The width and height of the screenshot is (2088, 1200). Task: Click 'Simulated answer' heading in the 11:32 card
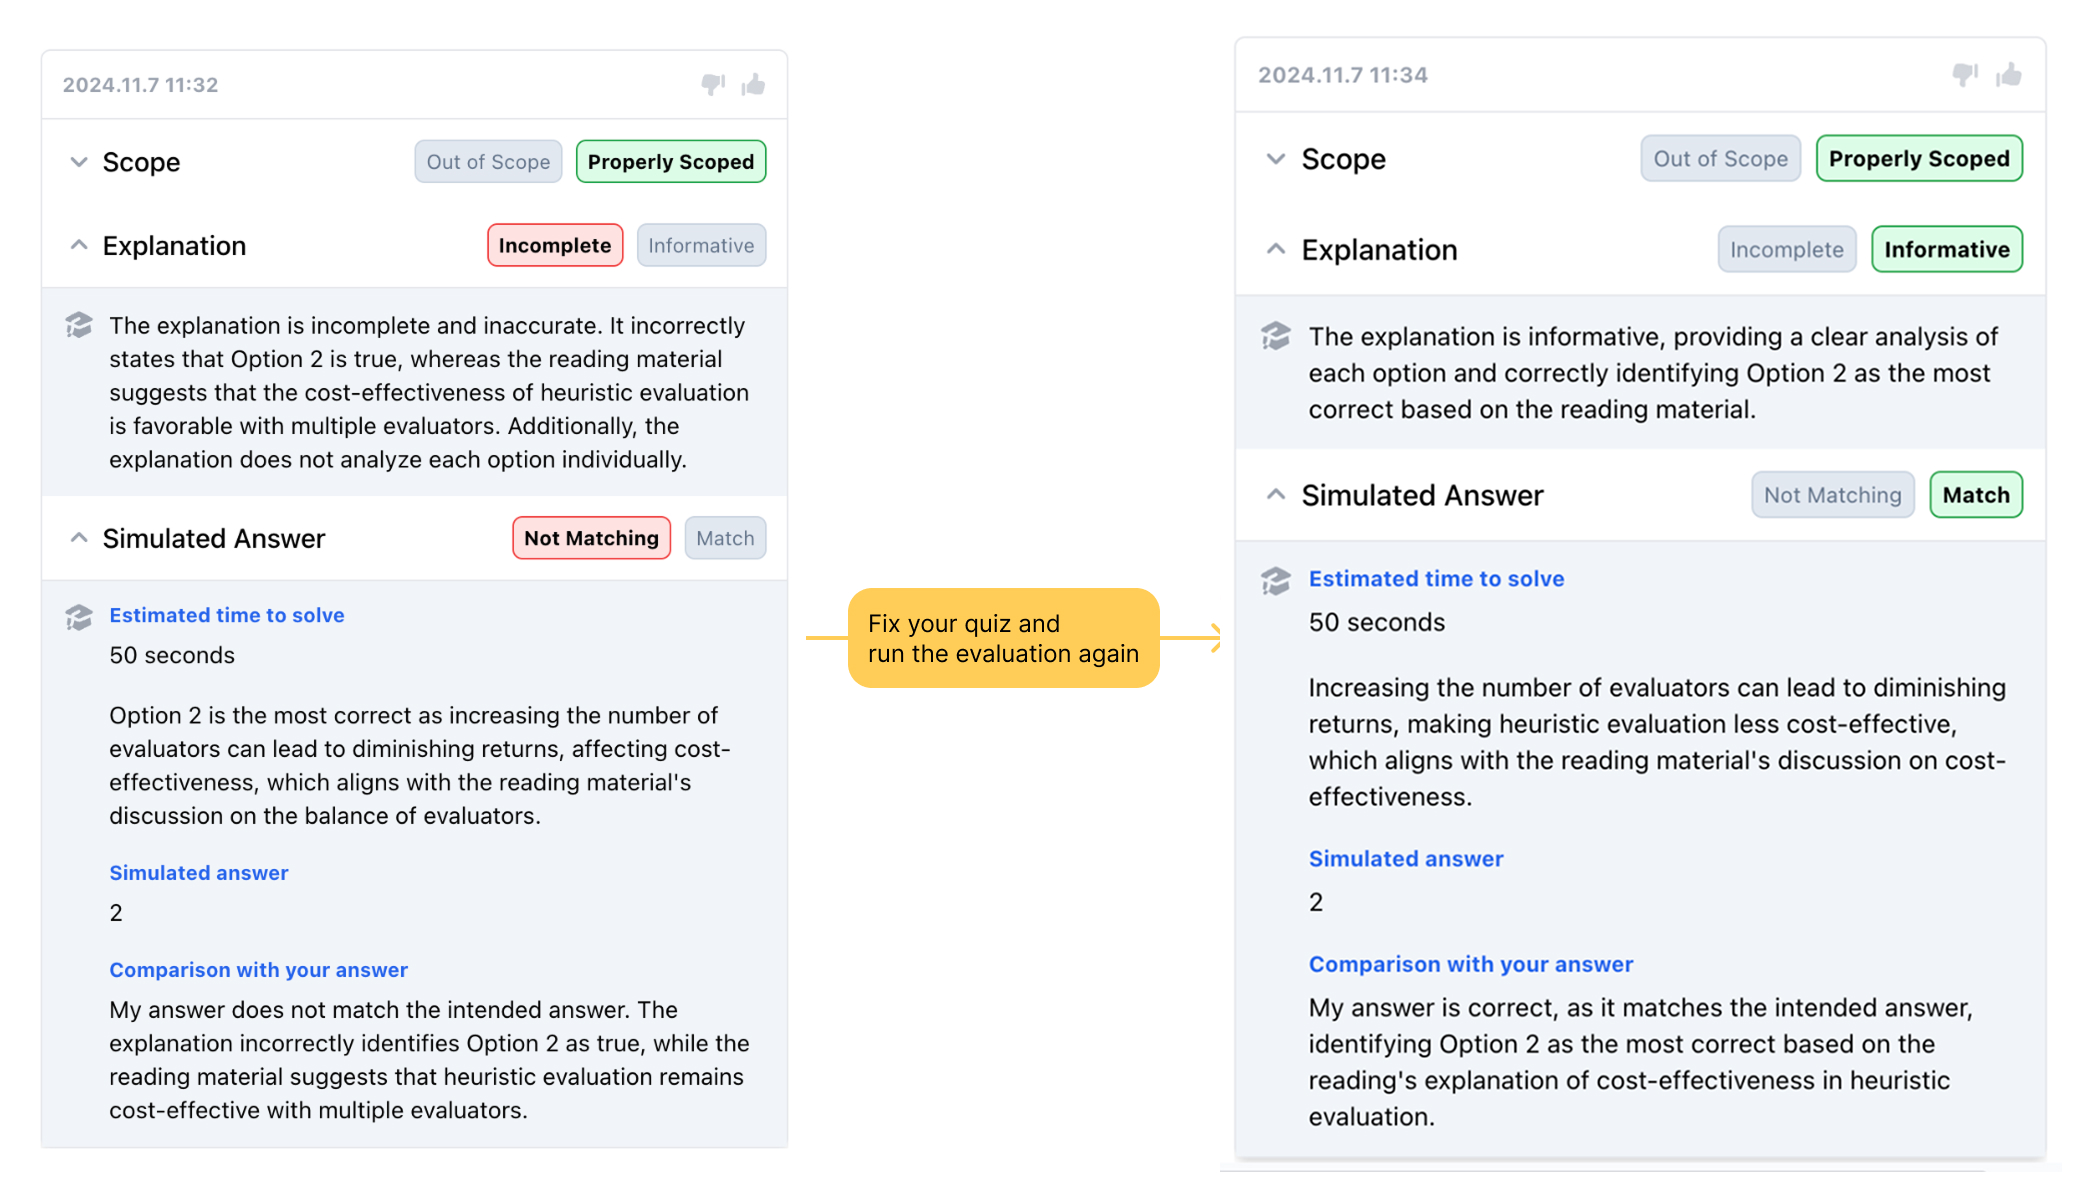coord(199,872)
